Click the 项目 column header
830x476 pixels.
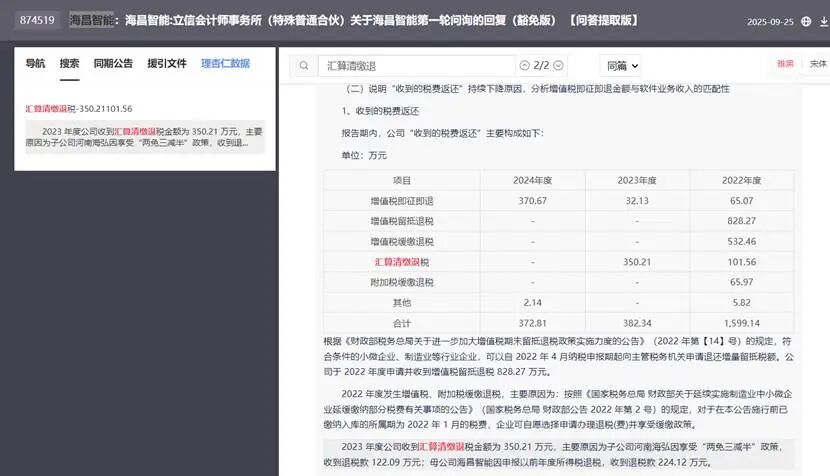coord(402,181)
